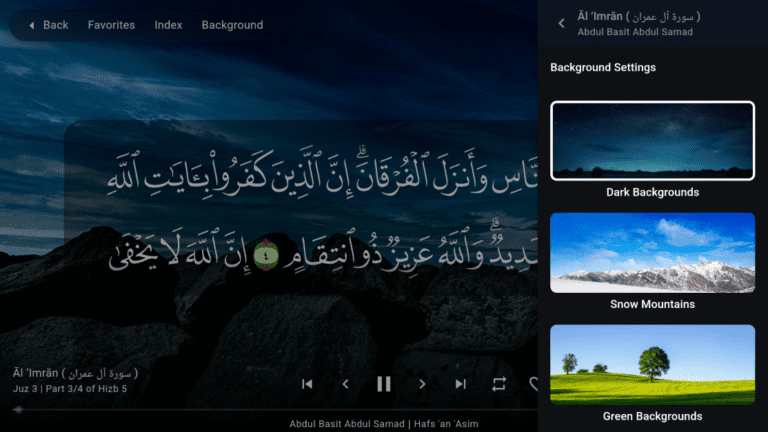Click the bottom-left Āl 'Imrān surah title
The height and width of the screenshot is (432, 768).
click(x=75, y=374)
